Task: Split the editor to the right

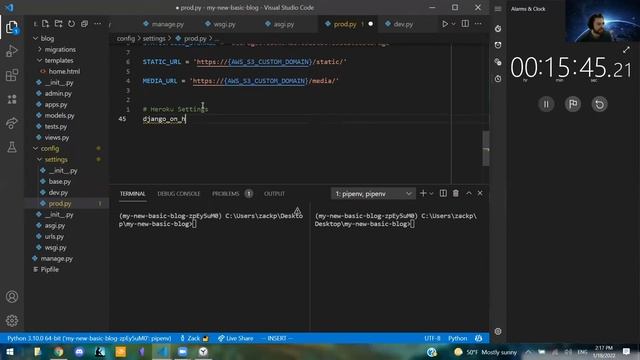Action: tap(465, 24)
